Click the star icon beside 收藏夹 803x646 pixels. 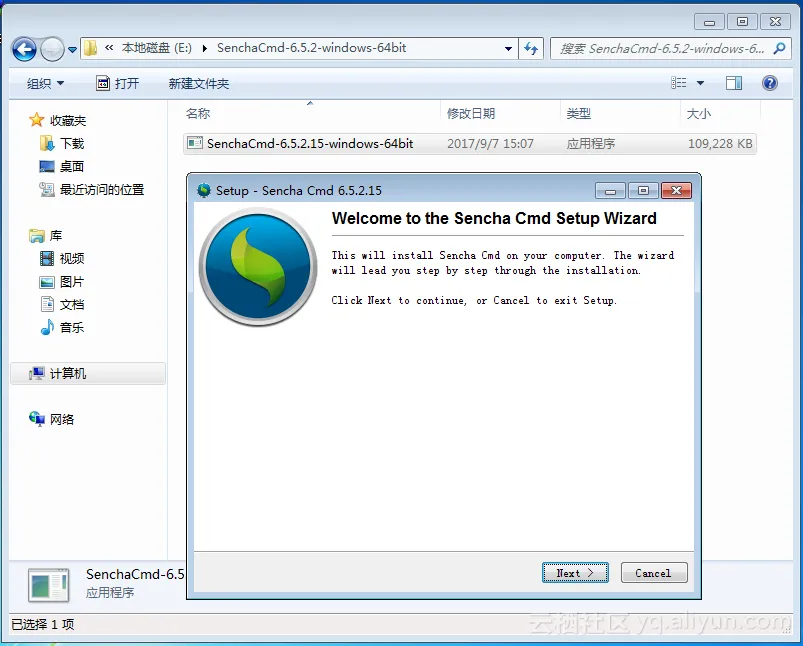36,120
